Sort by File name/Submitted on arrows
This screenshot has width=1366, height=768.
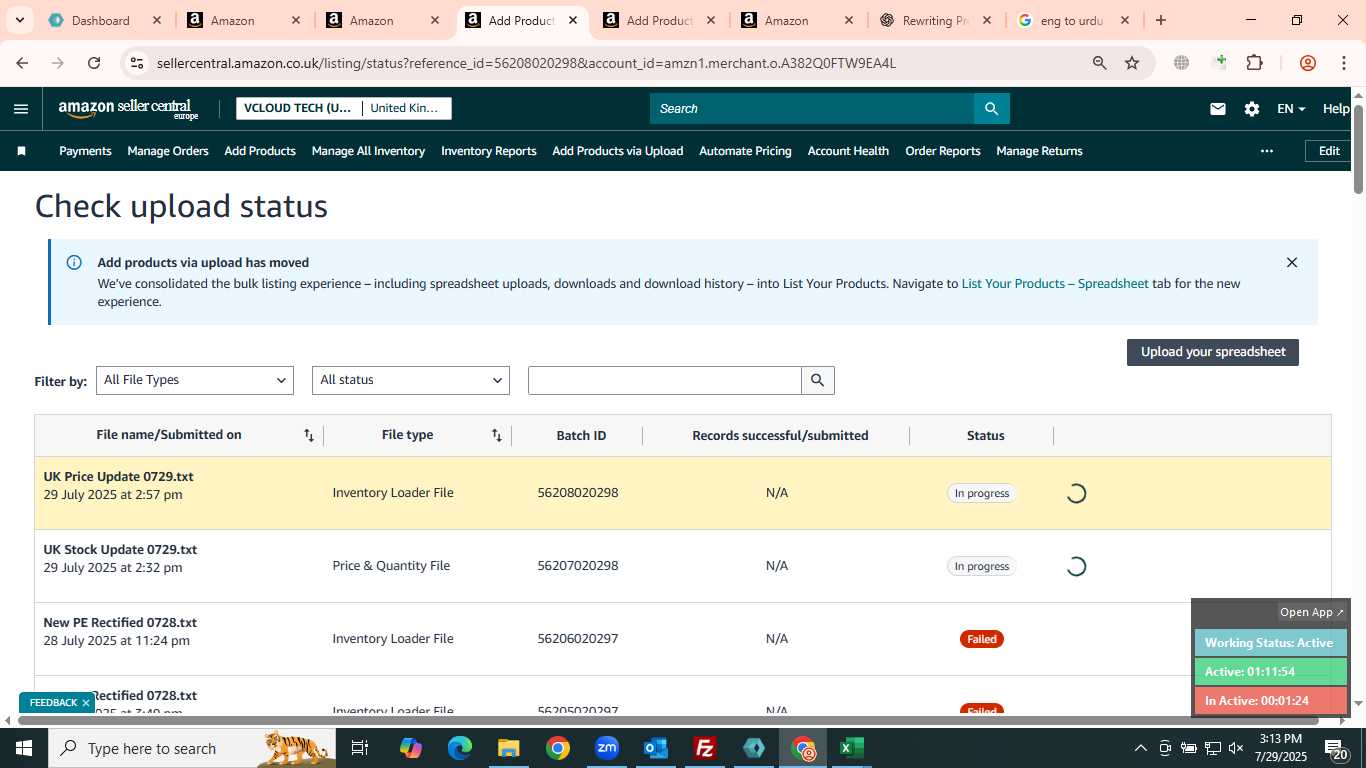[x=309, y=435]
